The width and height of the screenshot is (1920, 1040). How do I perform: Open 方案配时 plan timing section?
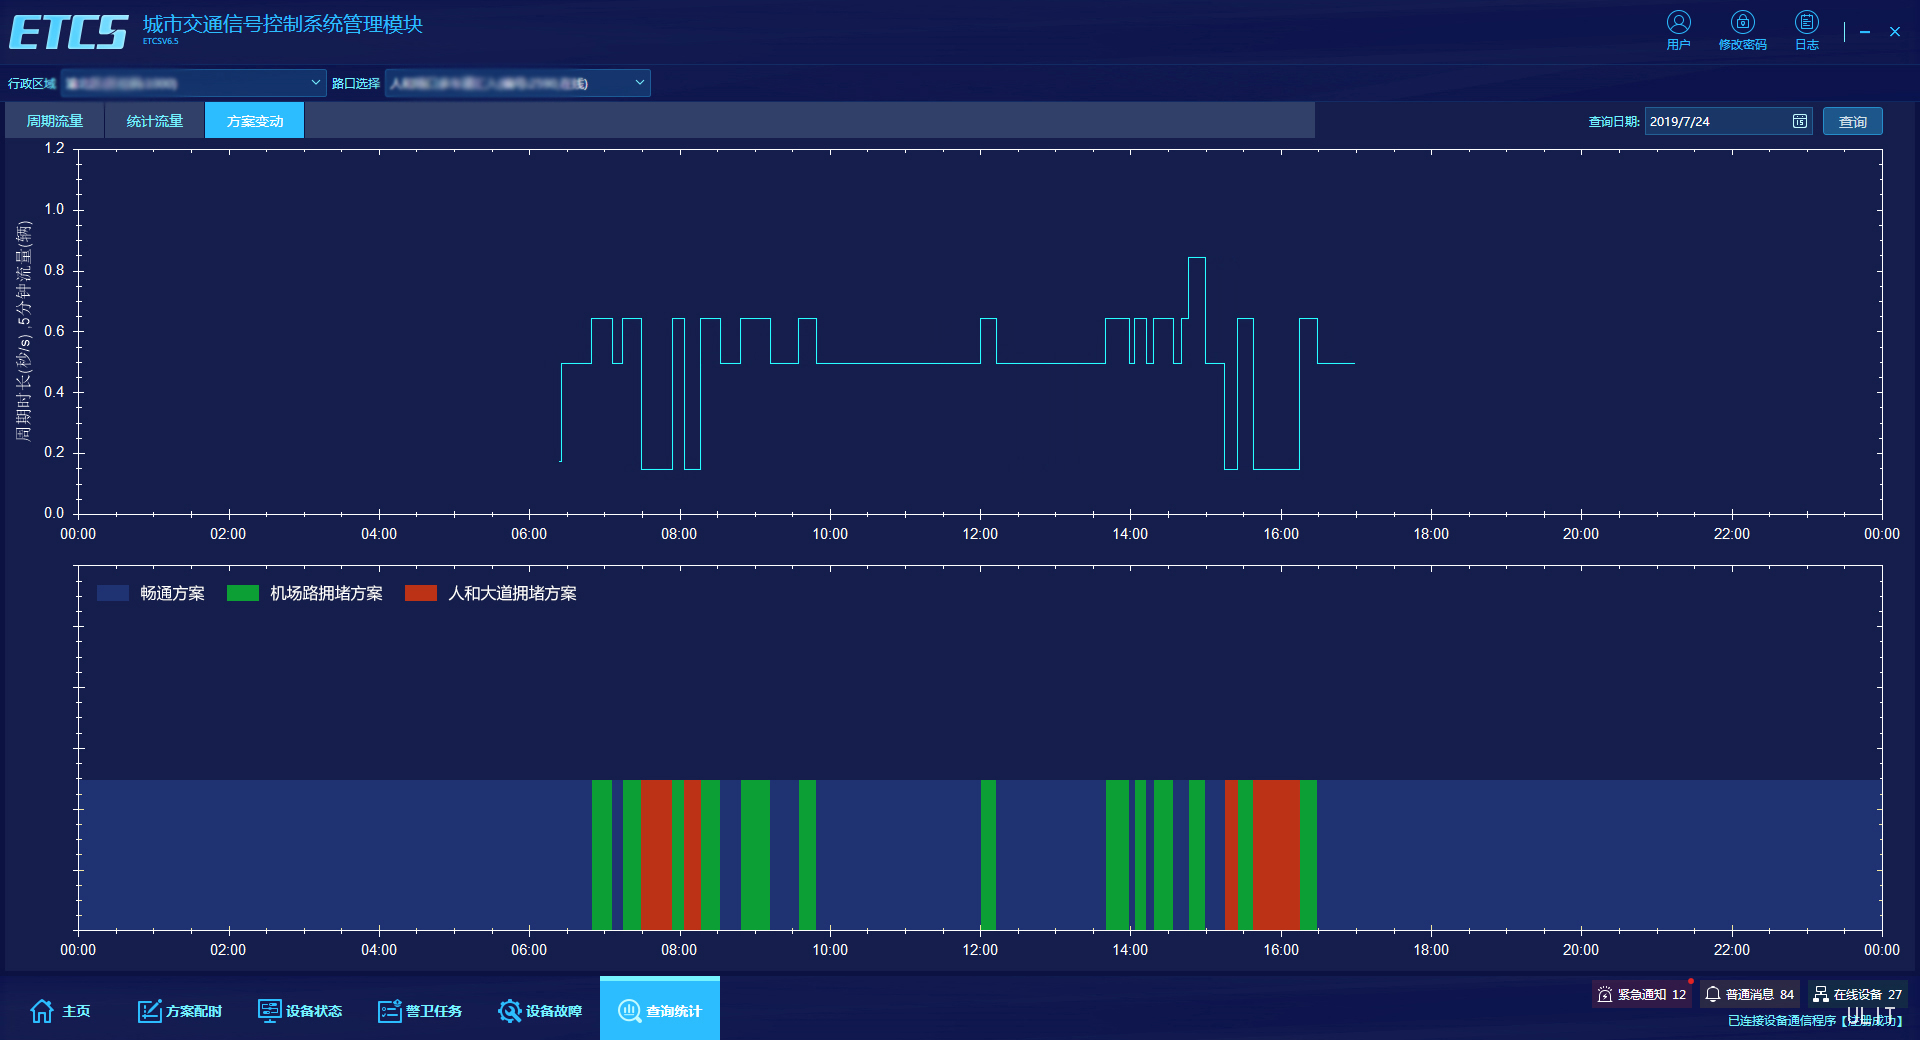180,1011
